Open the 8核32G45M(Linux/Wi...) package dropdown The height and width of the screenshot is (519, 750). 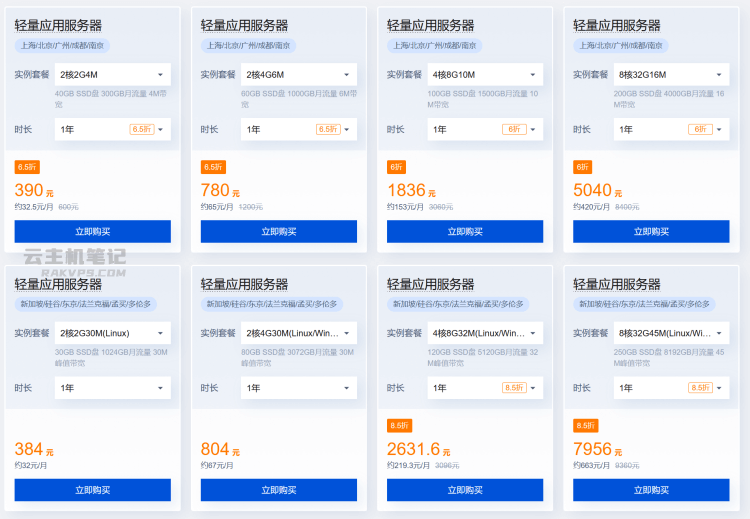coord(671,333)
